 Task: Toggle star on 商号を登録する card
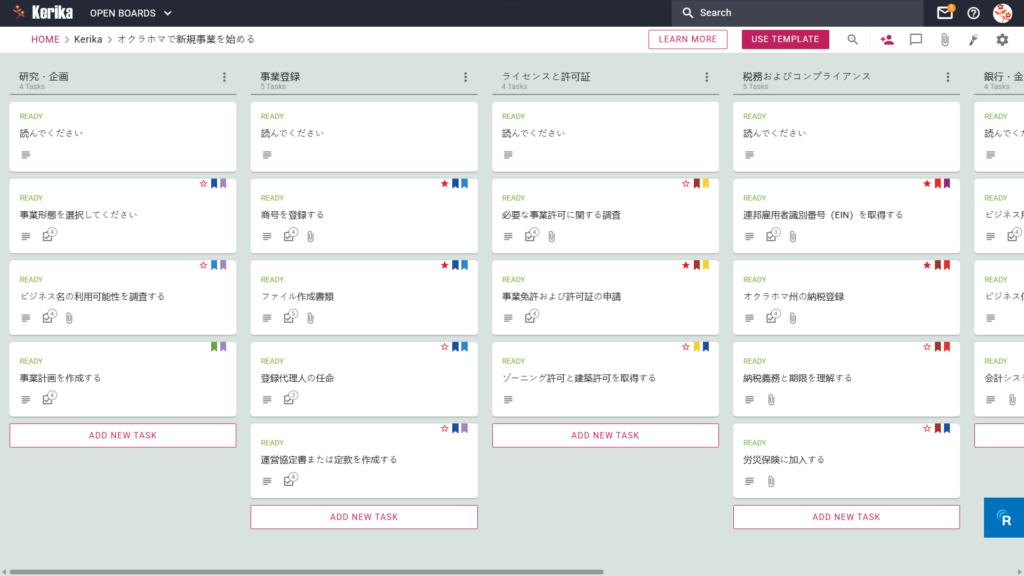(x=445, y=184)
